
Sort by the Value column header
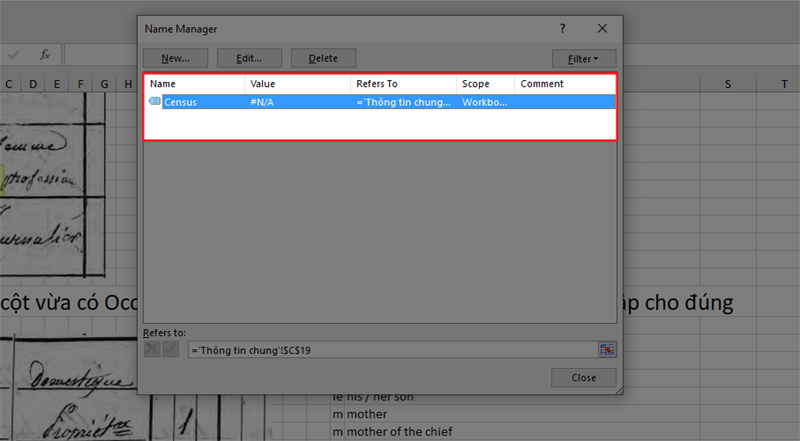(x=297, y=84)
